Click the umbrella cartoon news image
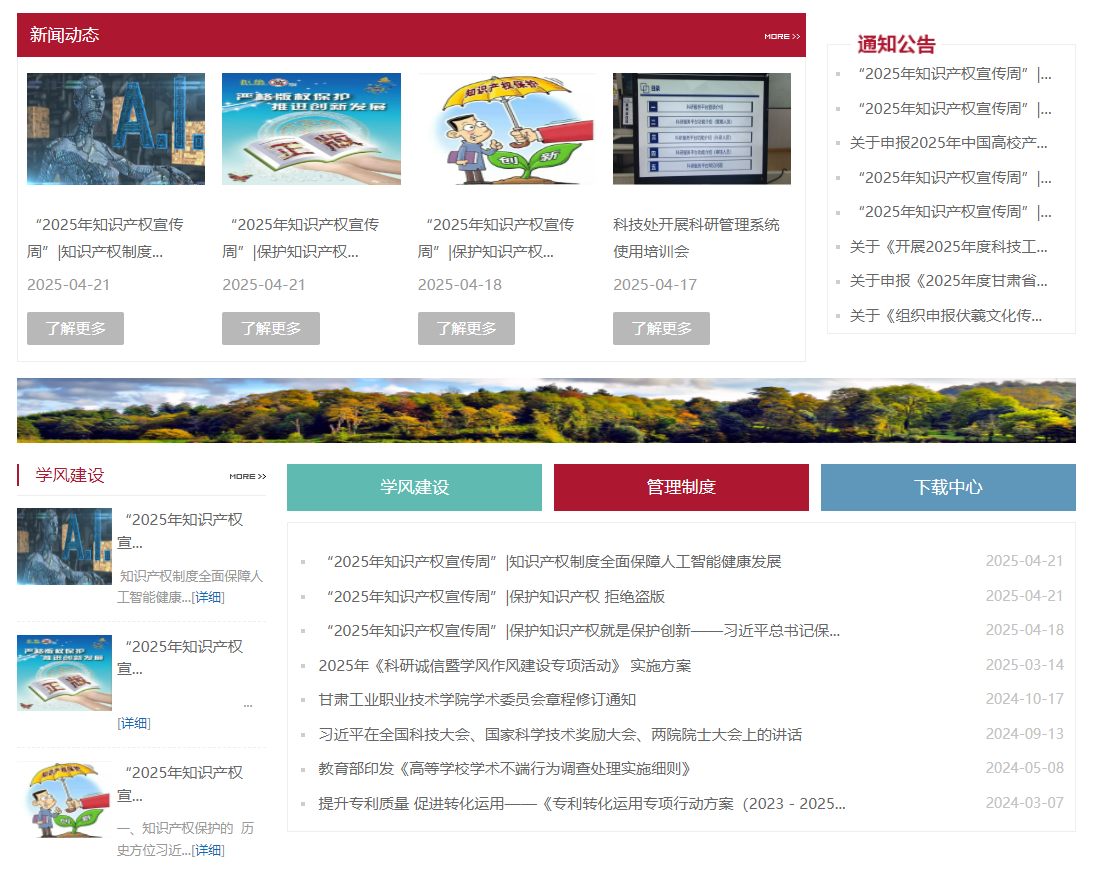 pyautogui.click(x=506, y=129)
